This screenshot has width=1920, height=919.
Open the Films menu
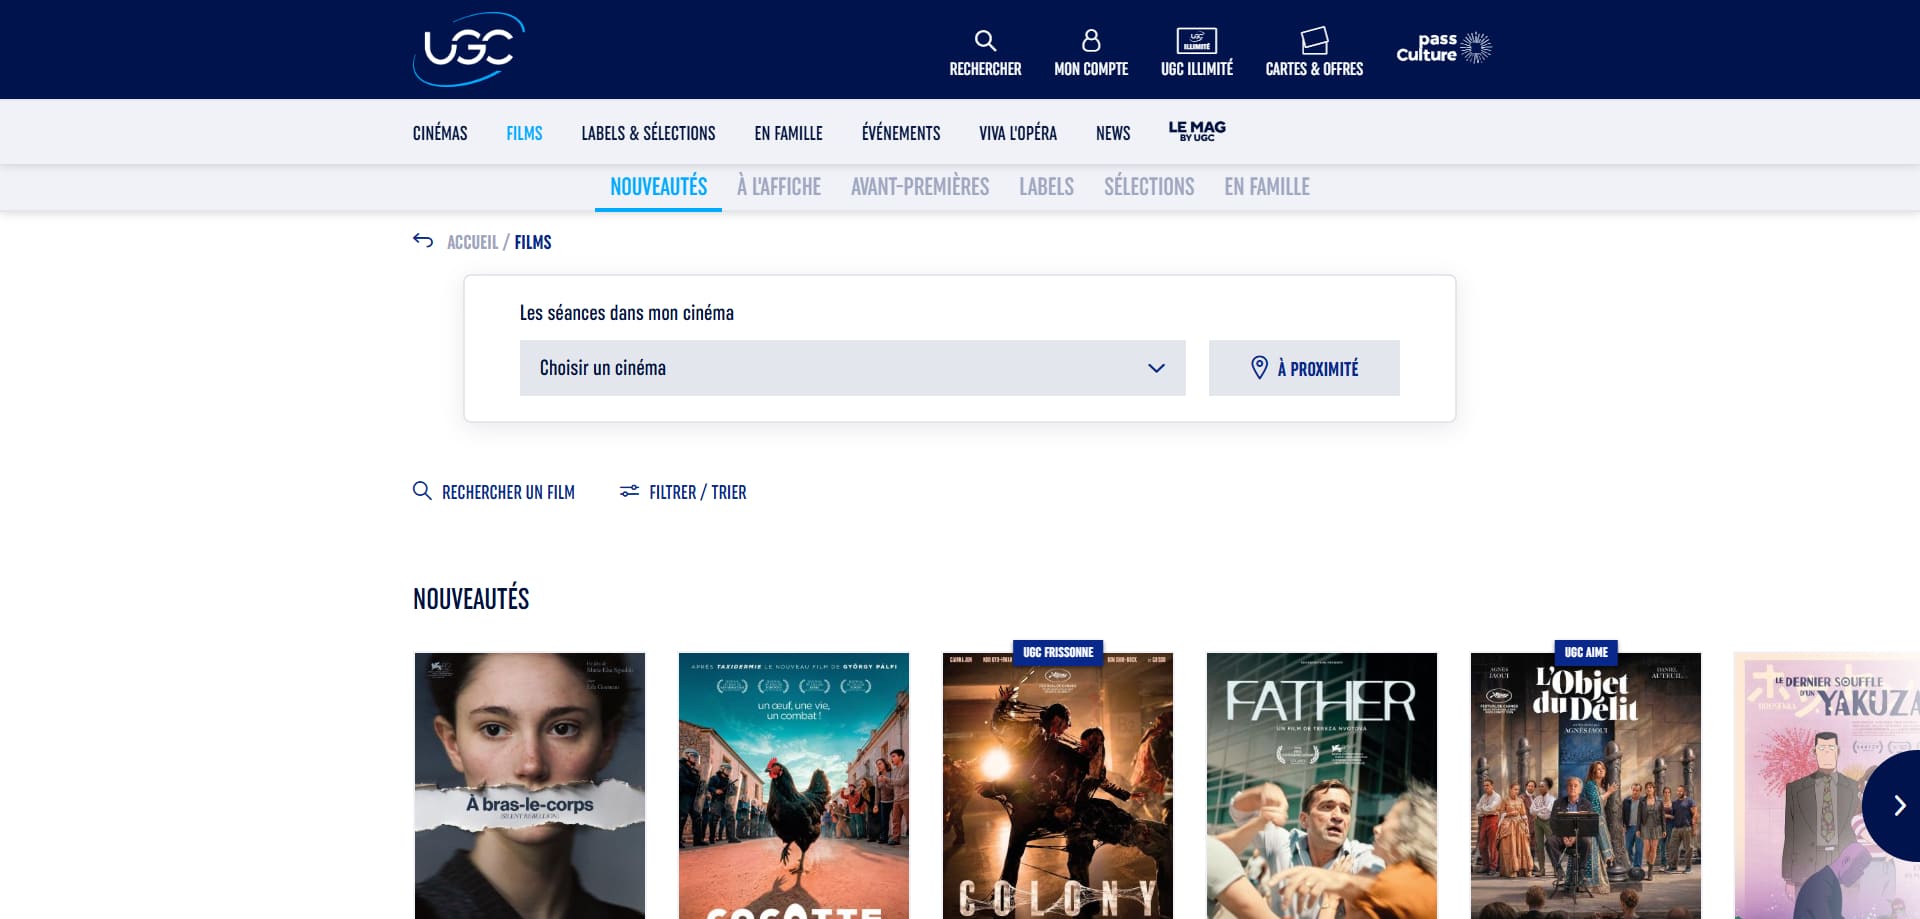click(x=524, y=133)
